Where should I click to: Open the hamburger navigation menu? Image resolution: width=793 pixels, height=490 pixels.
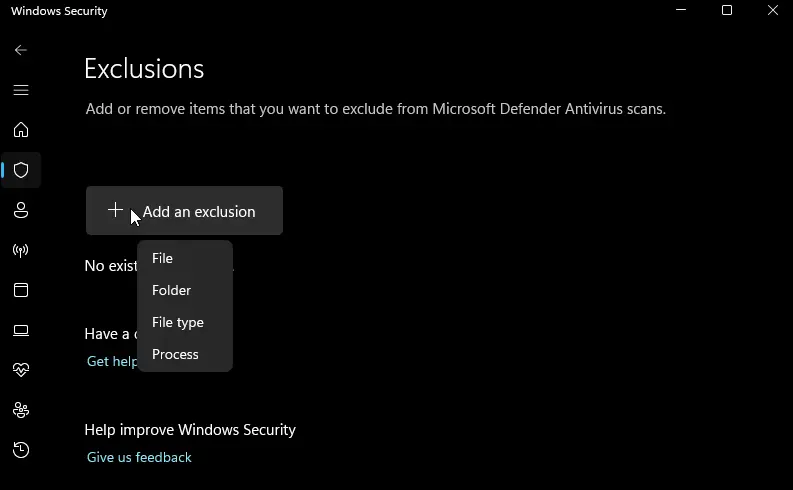pyautogui.click(x=21, y=90)
